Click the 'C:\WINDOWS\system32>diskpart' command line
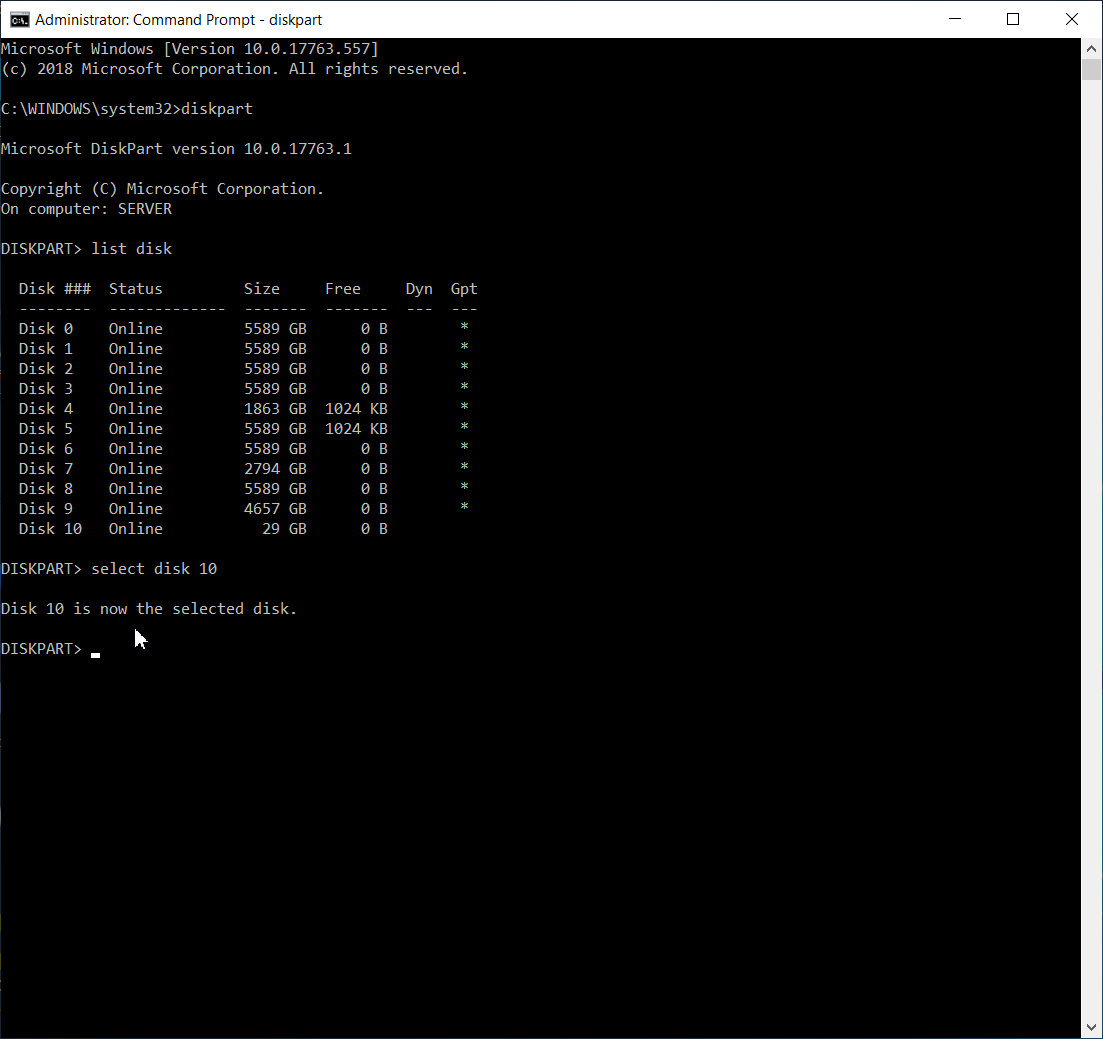This screenshot has height=1039, width=1103. 127,109
